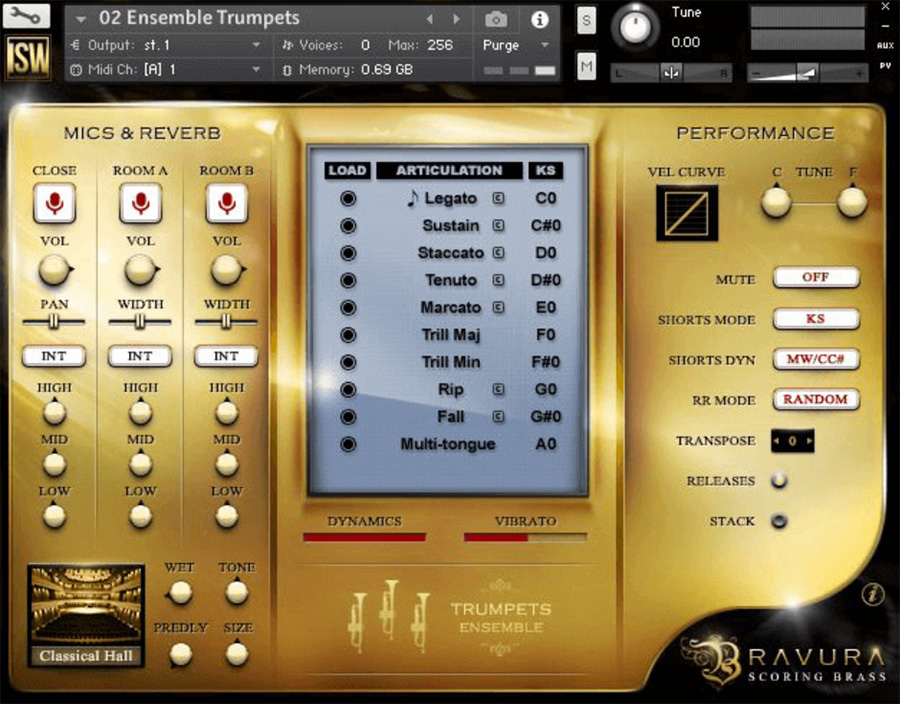Open the velocity curve editor box
900x704 pixels.
[687, 213]
